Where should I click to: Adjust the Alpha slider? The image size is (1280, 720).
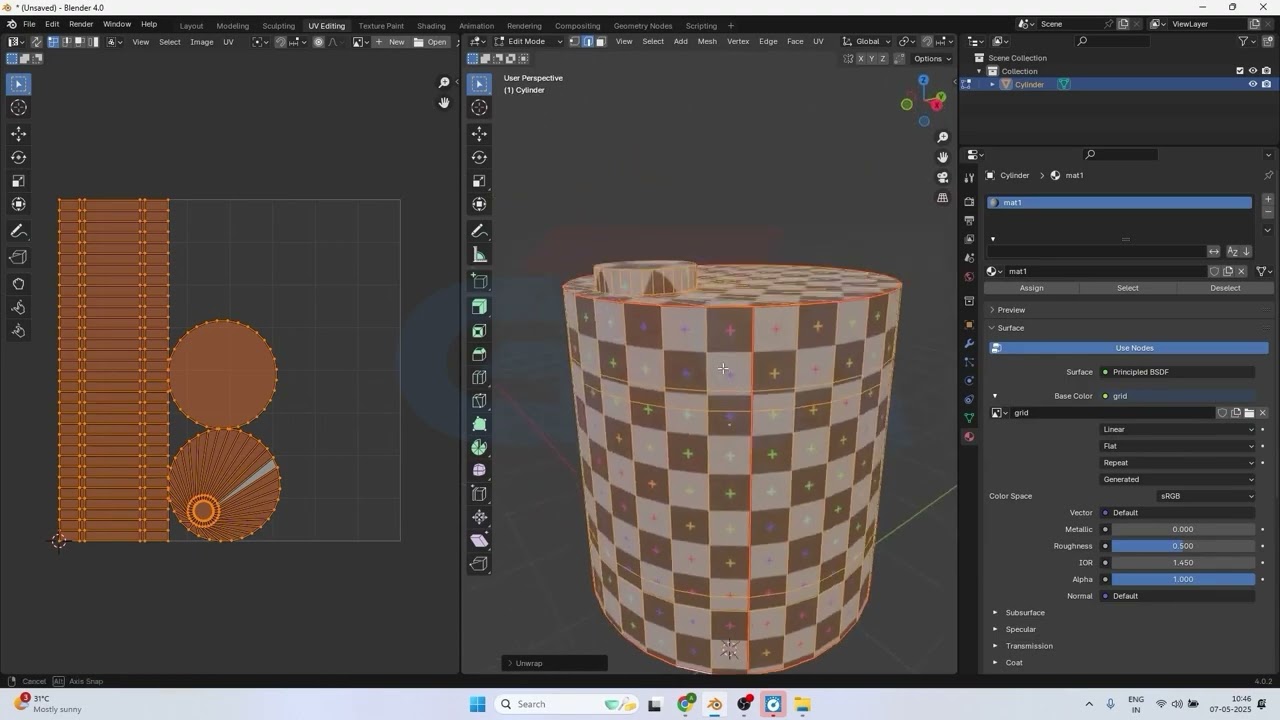[x=1183, y=579]
